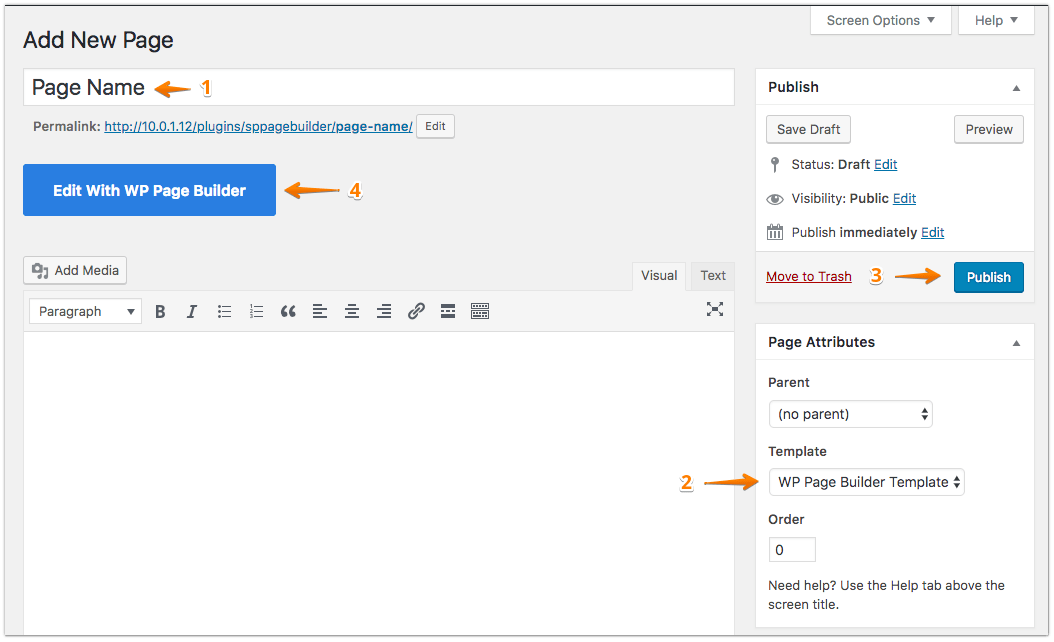Click the Add Media button
The height and width of the screenshot is (642, 1054).
pos(75,270)
